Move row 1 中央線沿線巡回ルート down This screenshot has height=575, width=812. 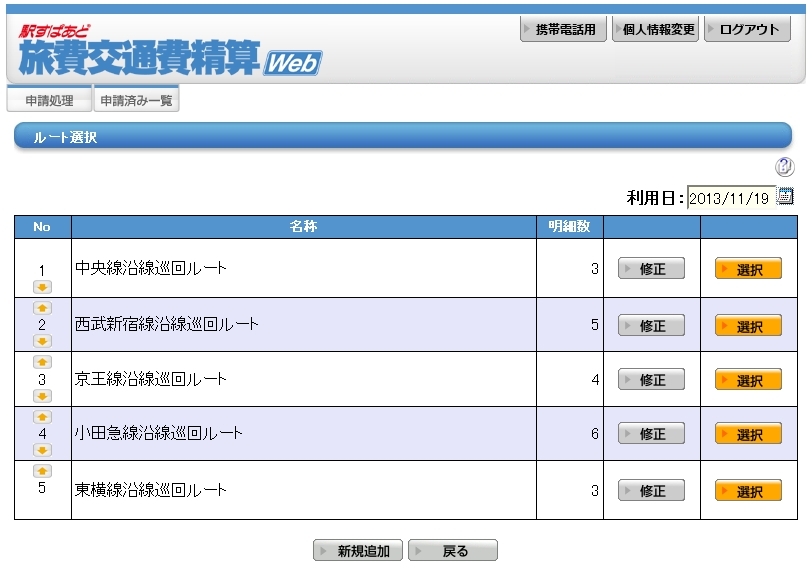(42, 287)
